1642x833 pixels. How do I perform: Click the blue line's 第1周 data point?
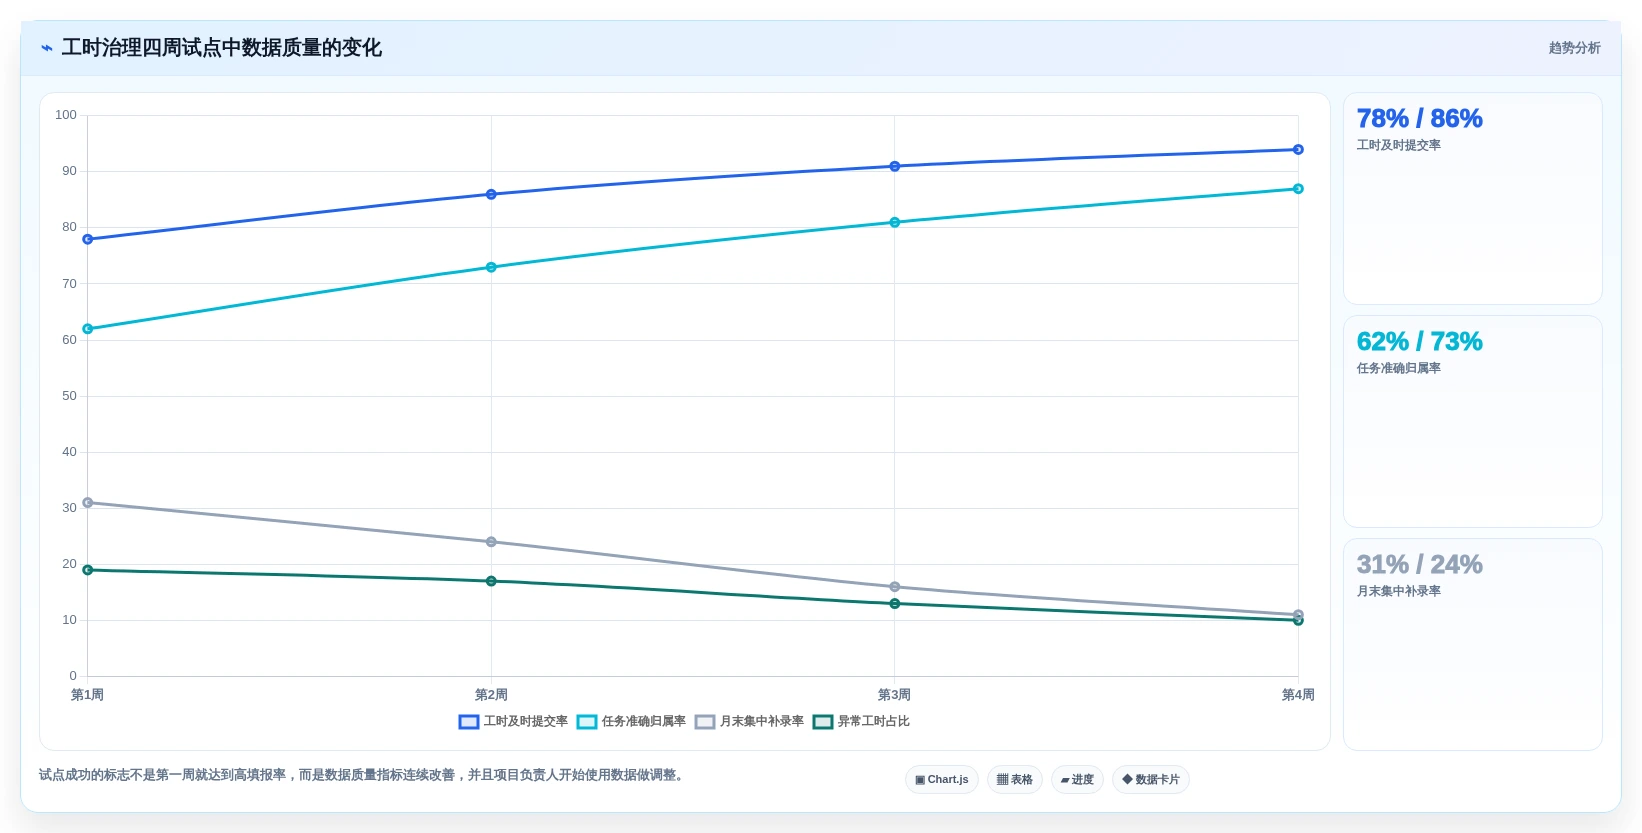tap(88, 239)
